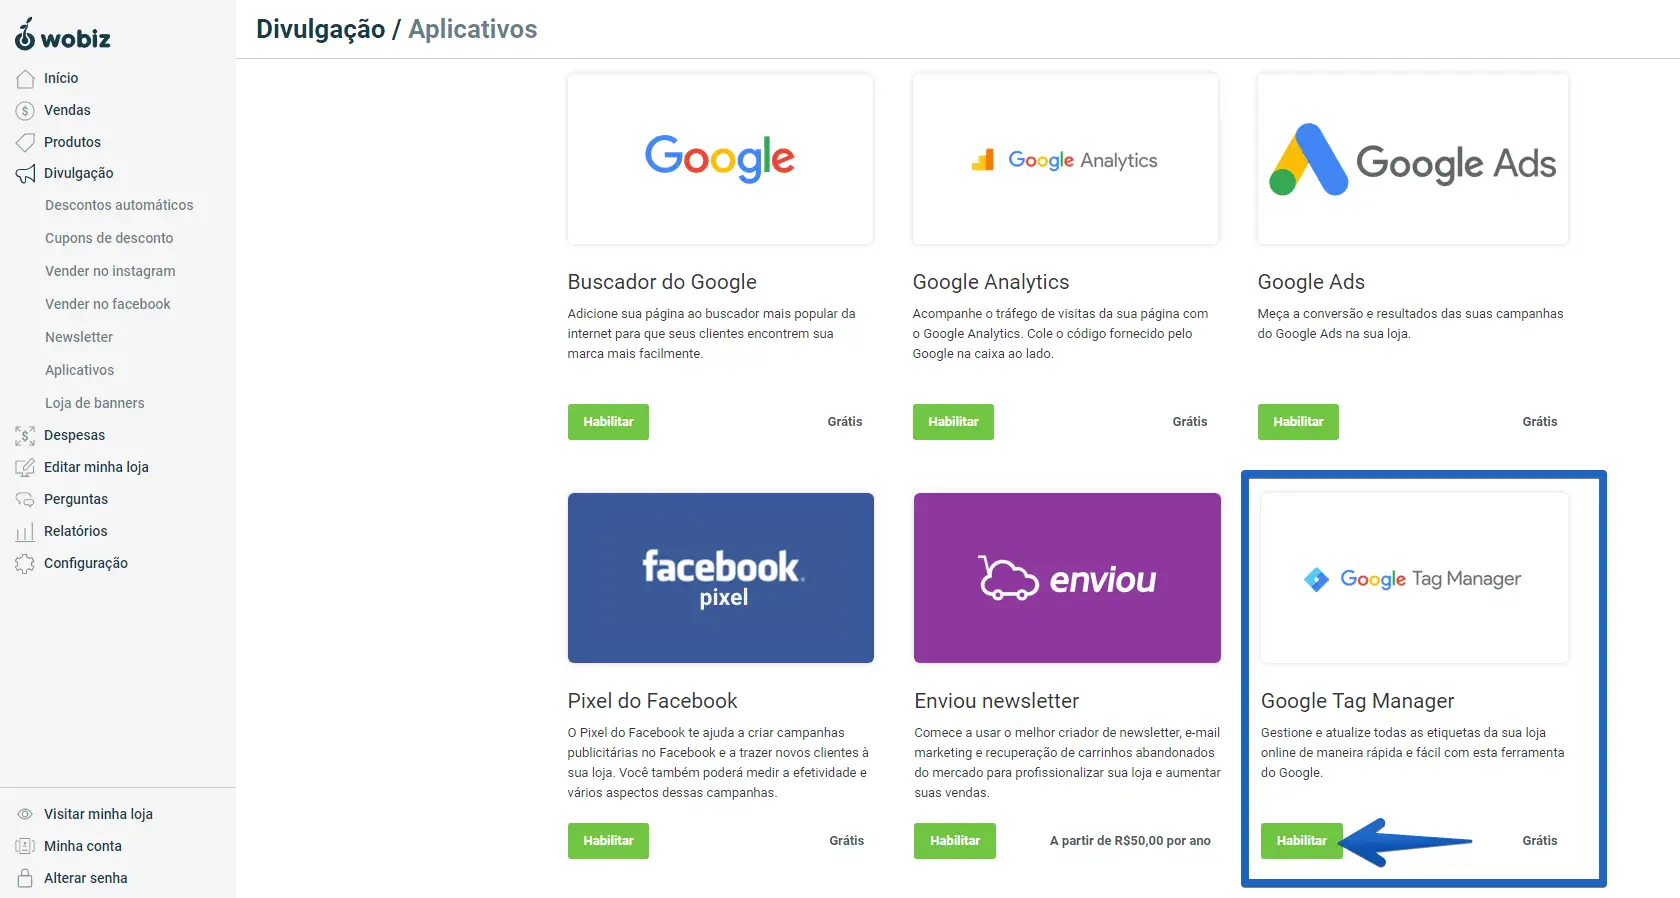1680x898 pixels.
Task: Click the Divulgação megaphone icon
Action: (x=25, y=174)
